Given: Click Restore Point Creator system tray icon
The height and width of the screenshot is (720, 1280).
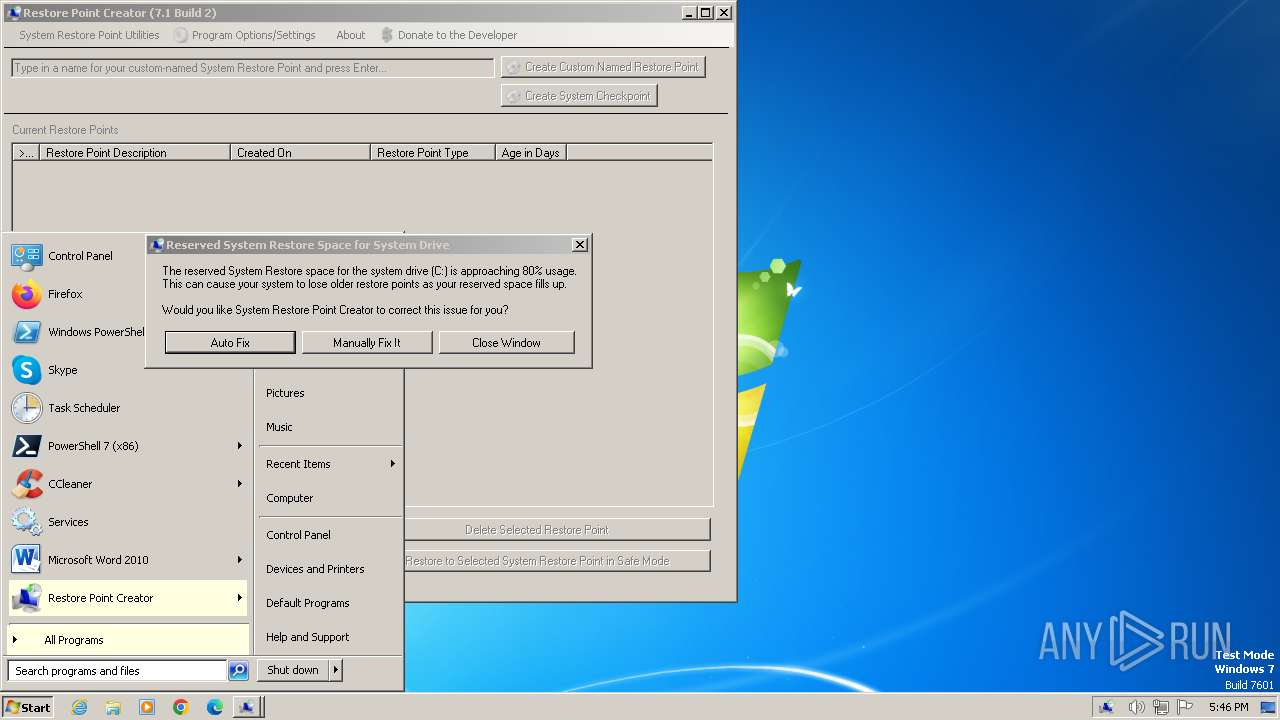Looking at the screenshot, I should pos(1107,707).
